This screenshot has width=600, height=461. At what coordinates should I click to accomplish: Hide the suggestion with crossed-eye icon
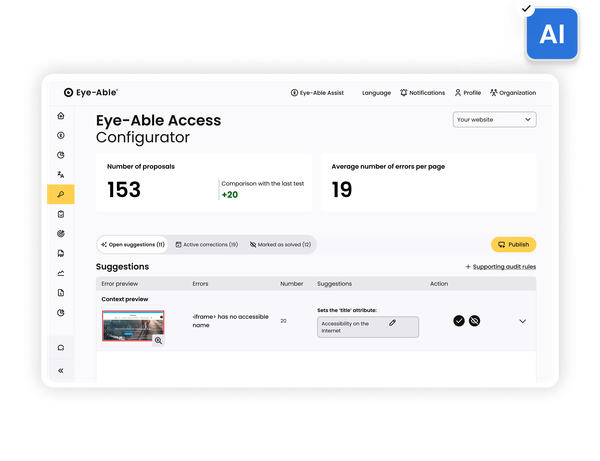475,320
